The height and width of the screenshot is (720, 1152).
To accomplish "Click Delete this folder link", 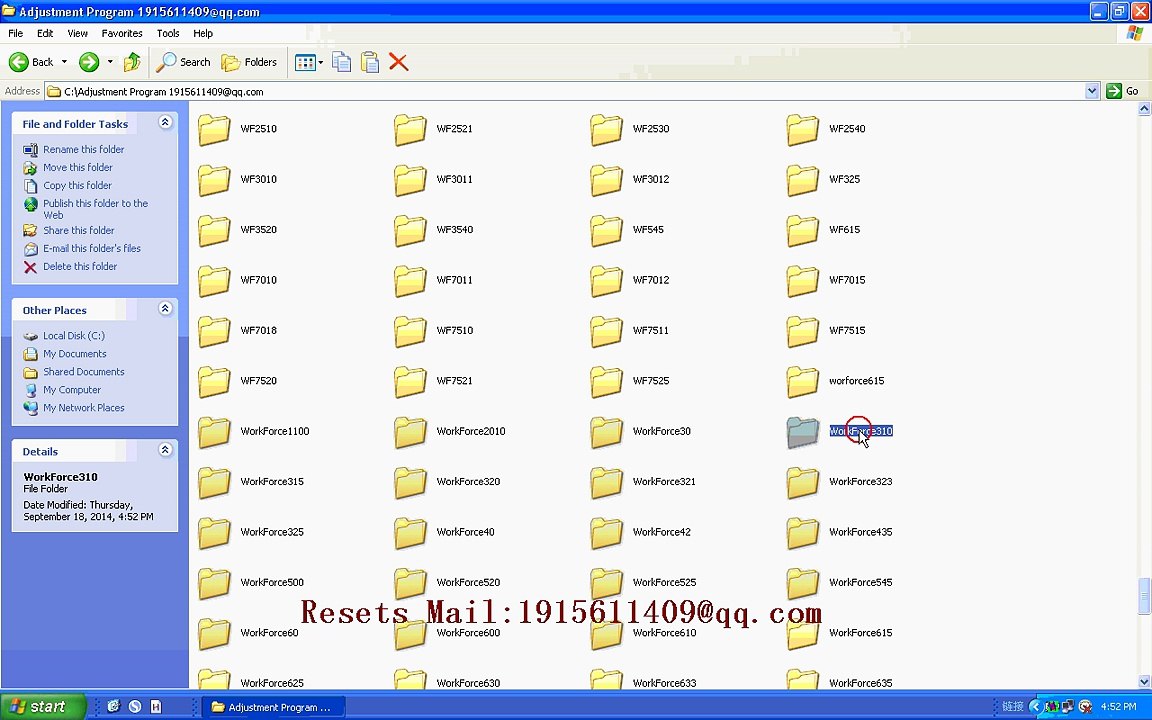I will (x=79, y=267).
